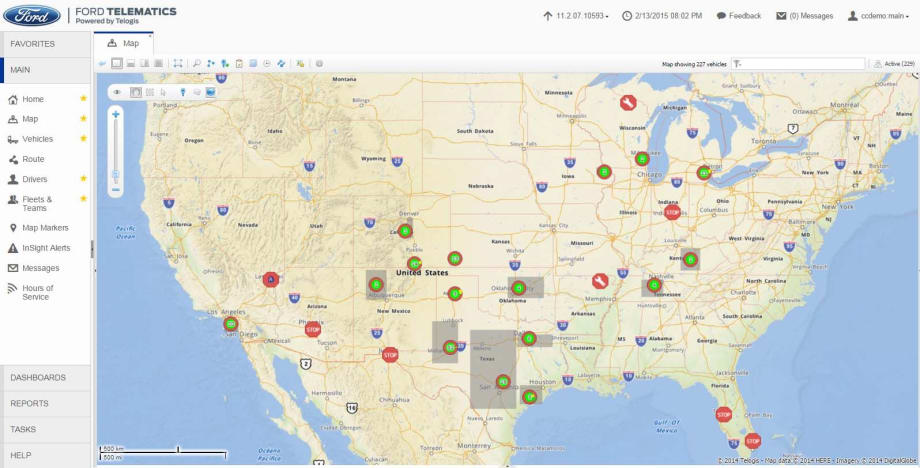Viewport: 920px width, 468px height.
Task: Click the zoom-to-fit extents icon
Action: (x=178, y=63)
